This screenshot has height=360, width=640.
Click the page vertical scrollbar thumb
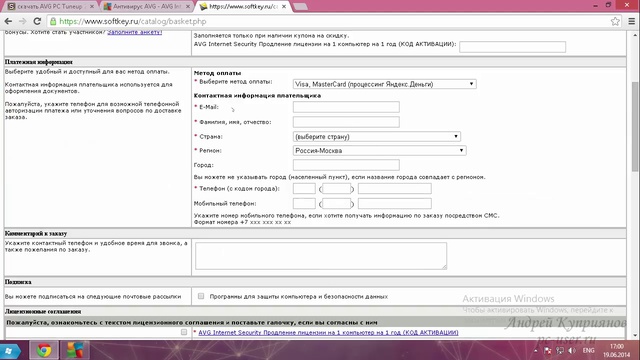click(x=635, y=127)
